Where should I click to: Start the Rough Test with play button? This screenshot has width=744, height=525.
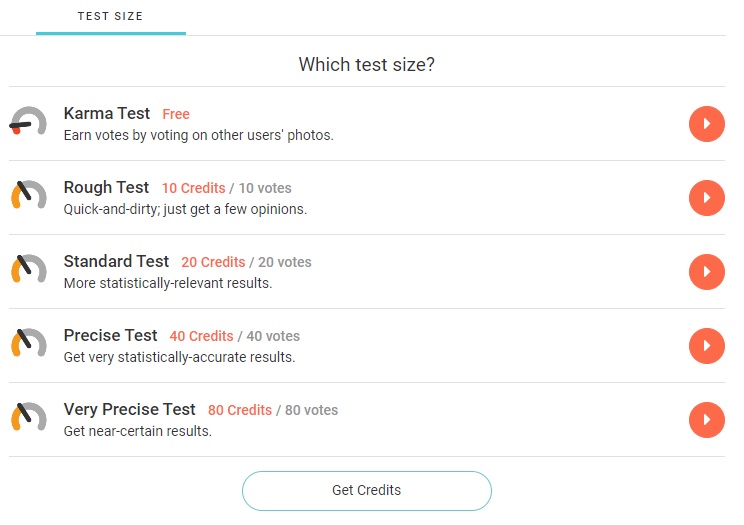707,198
